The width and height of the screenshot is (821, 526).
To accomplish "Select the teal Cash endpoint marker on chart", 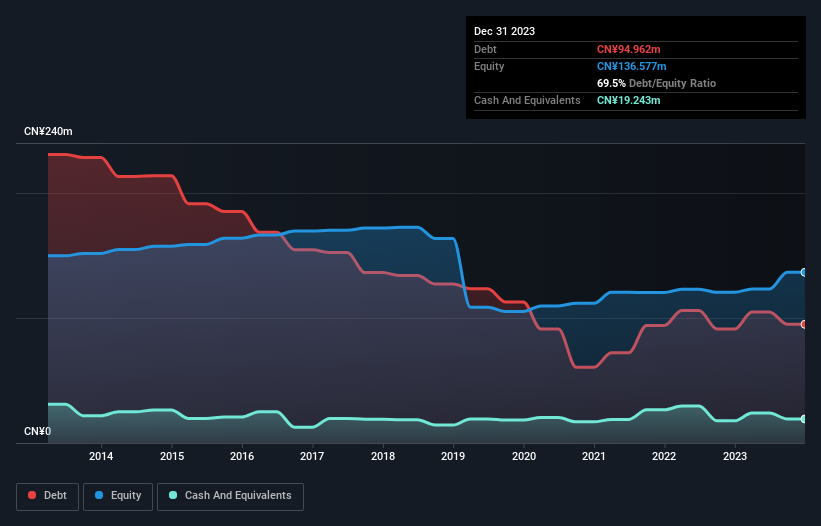I will coord(804,419).
